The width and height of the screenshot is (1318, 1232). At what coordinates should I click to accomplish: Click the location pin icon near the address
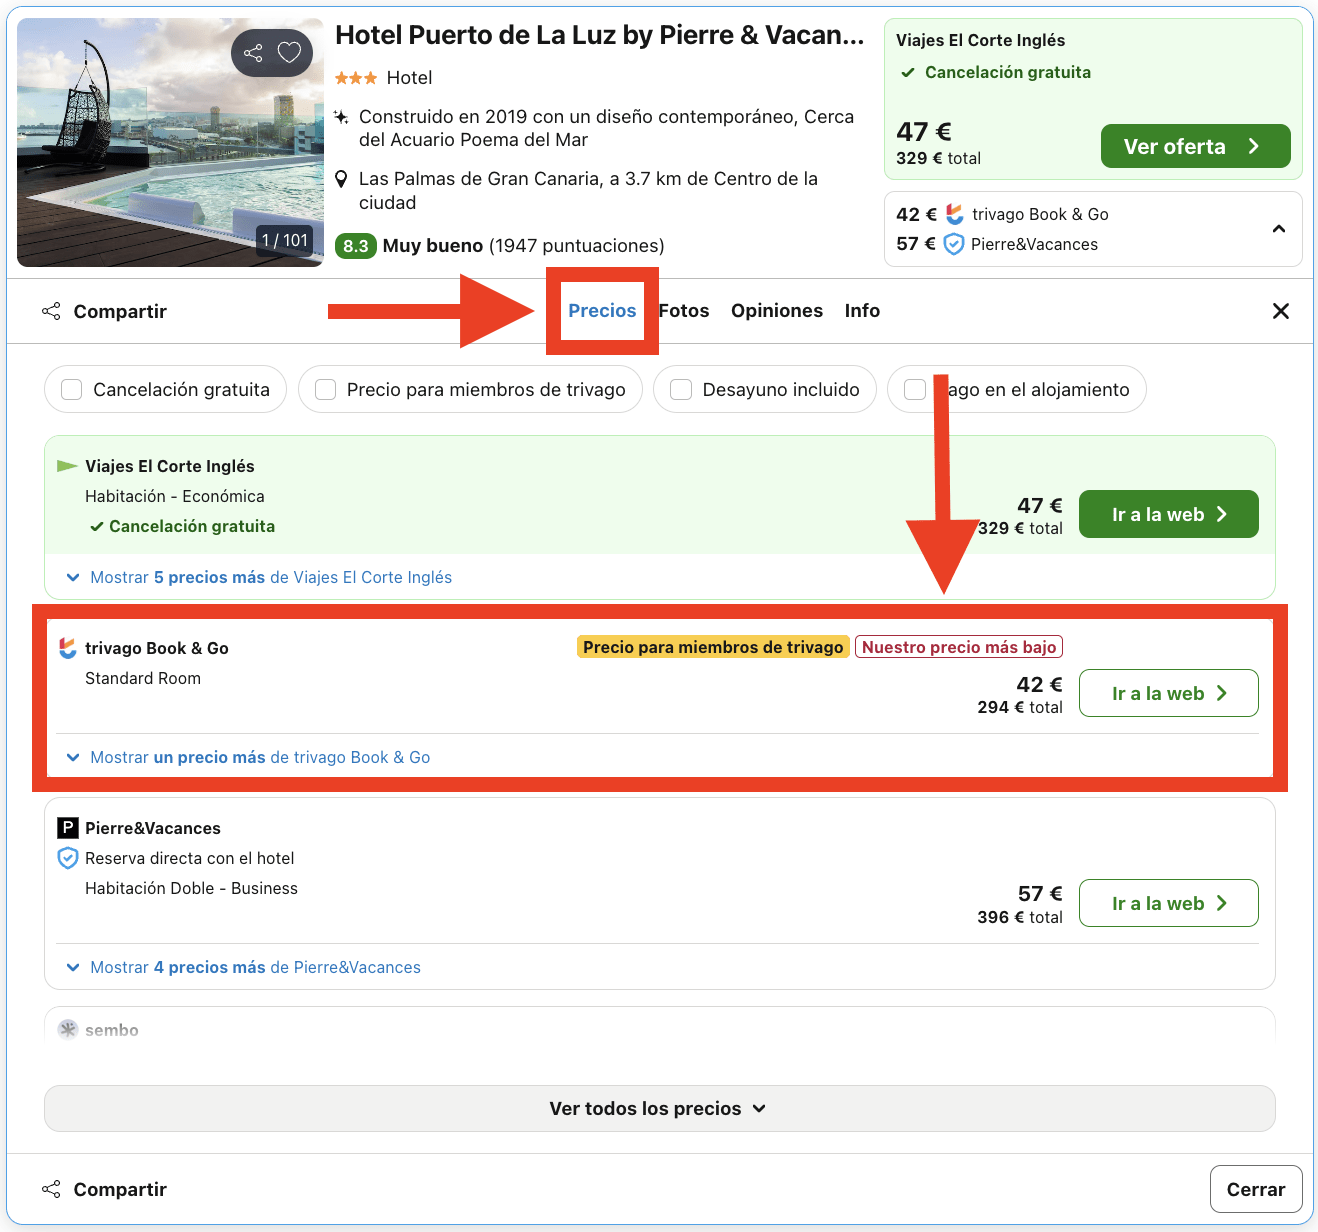coord(342,179)
